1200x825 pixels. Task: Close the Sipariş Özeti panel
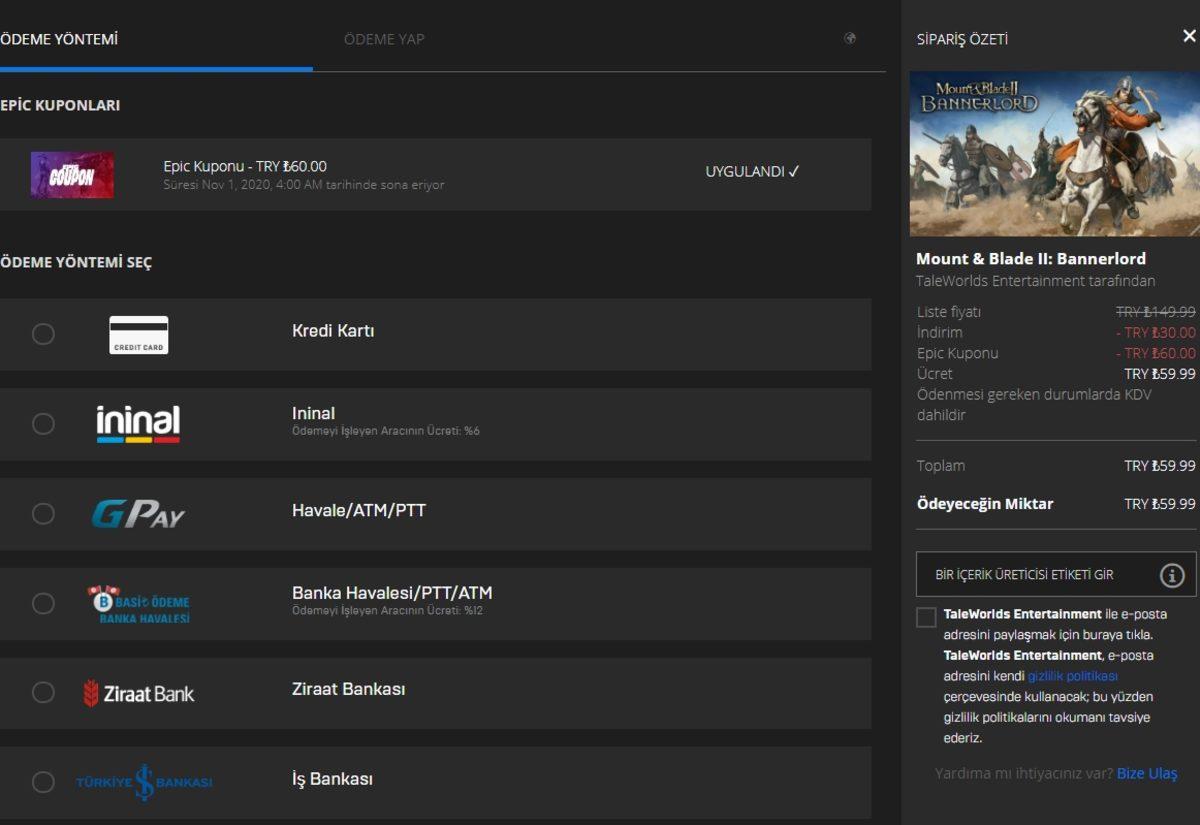(x=1189, y=35)
